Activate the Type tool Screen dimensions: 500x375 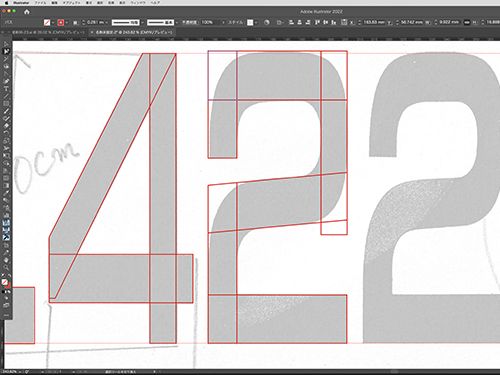6,89
